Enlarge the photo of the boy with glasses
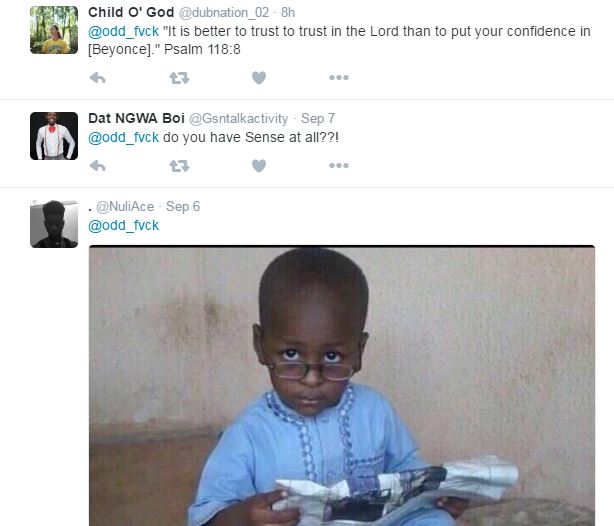This screenshot has width=614, height=526. [342, 385]
